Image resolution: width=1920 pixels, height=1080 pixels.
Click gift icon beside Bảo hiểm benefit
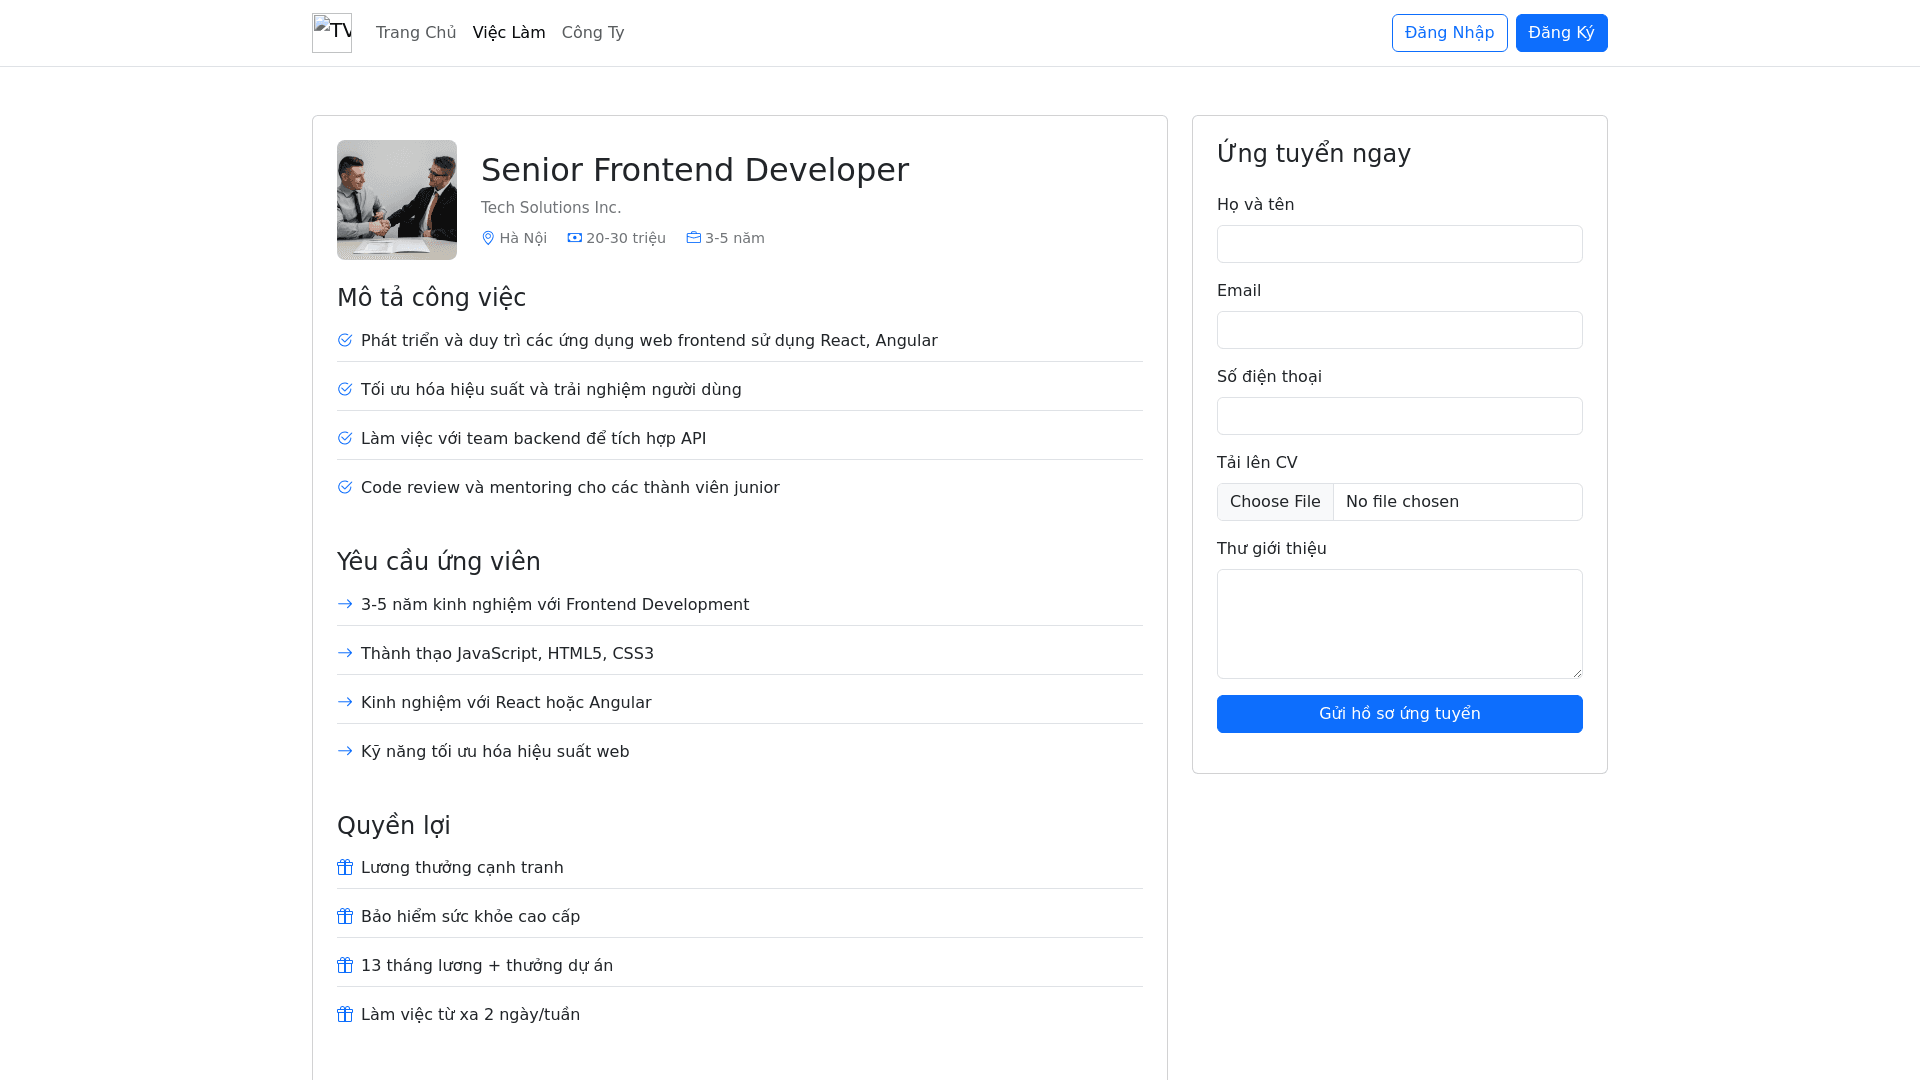[x=345, y=916]
